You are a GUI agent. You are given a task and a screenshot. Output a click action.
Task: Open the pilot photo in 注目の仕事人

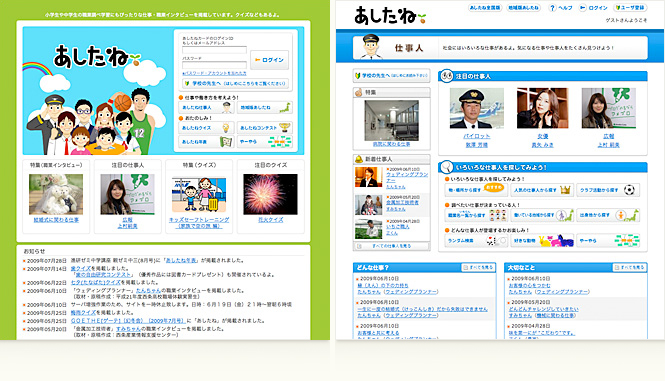click(x=477, y=108)
